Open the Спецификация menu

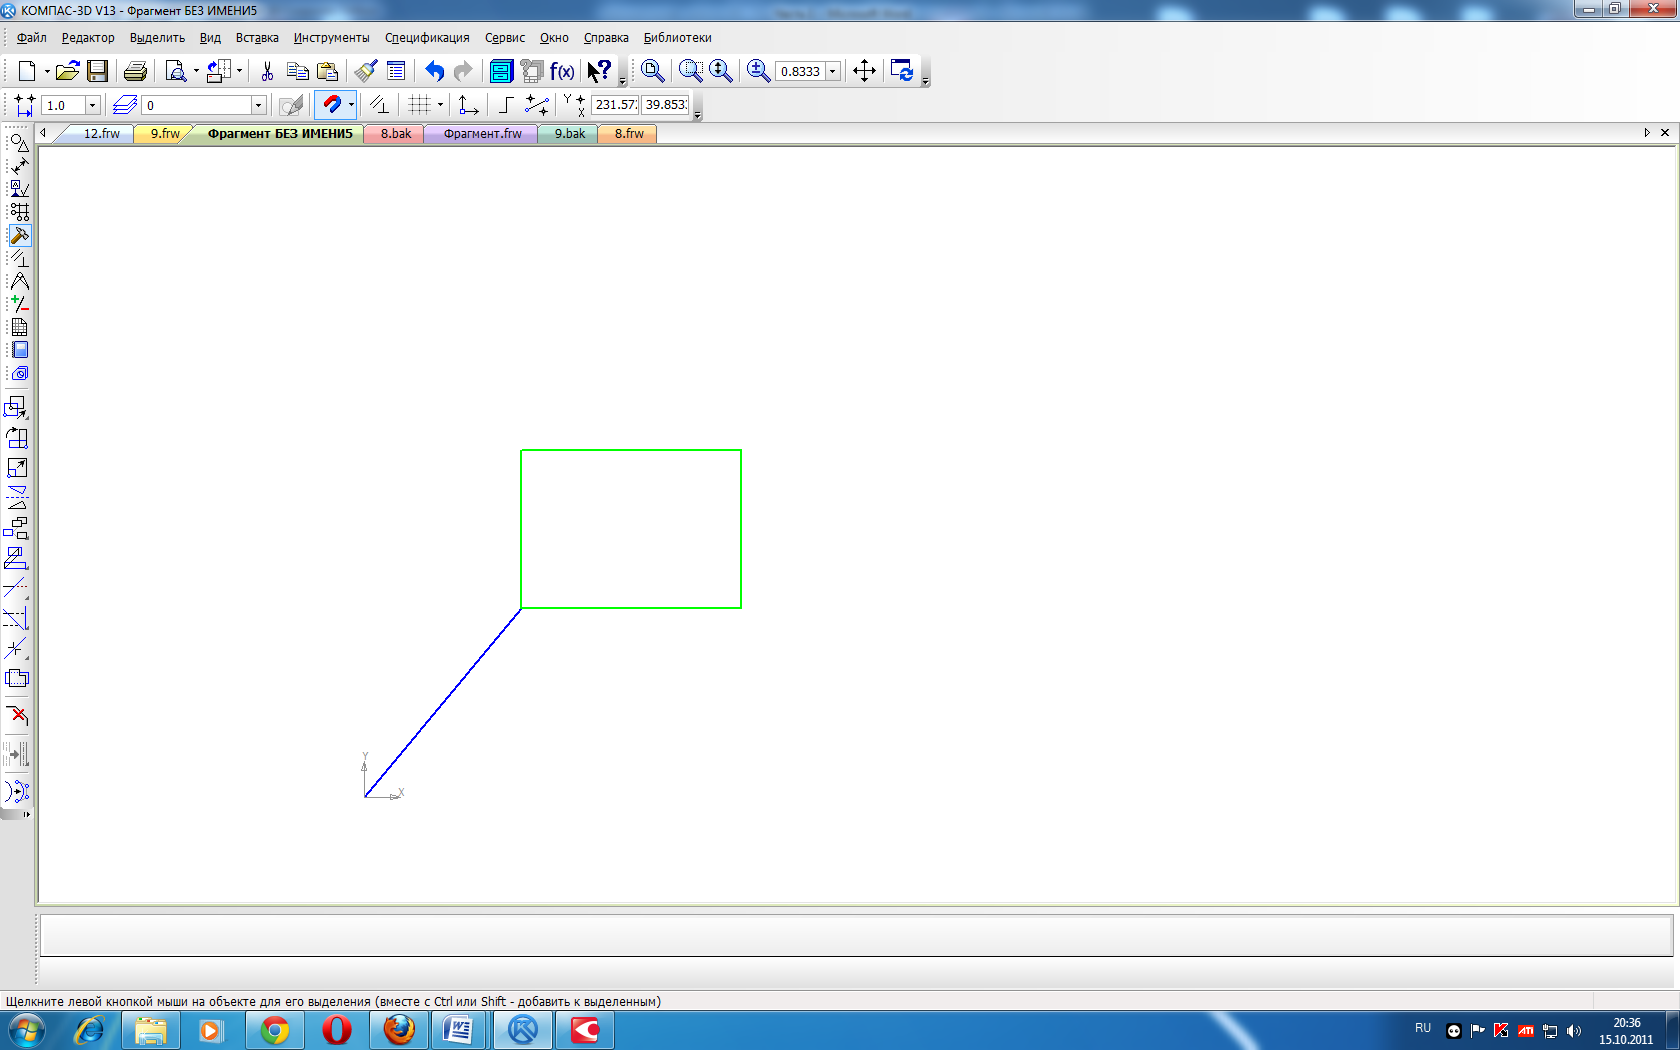pyautogui.click(x=427, y=38)
